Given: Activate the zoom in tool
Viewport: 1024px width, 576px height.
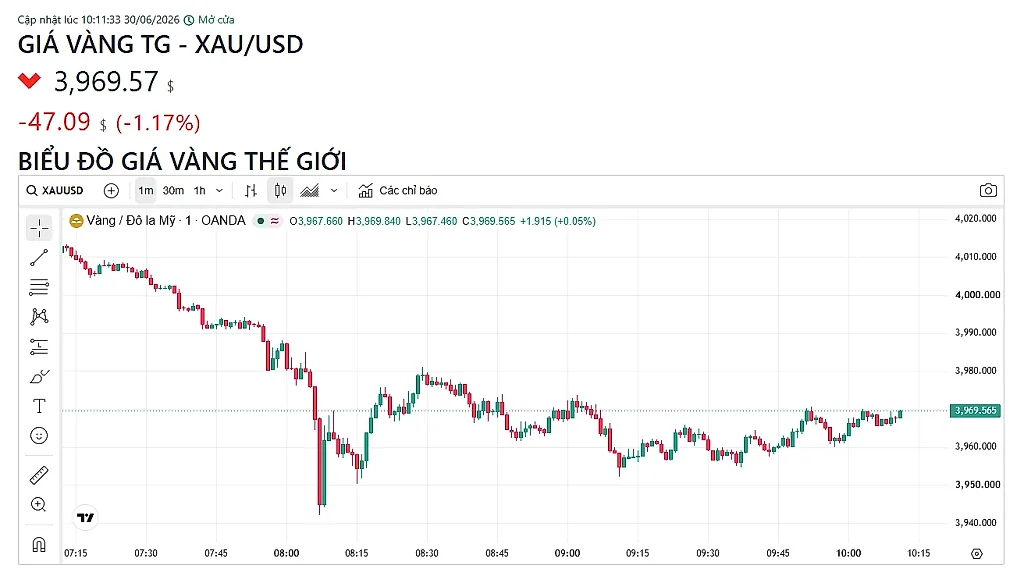Looking at the screenshot, I should tap(39, 504).
